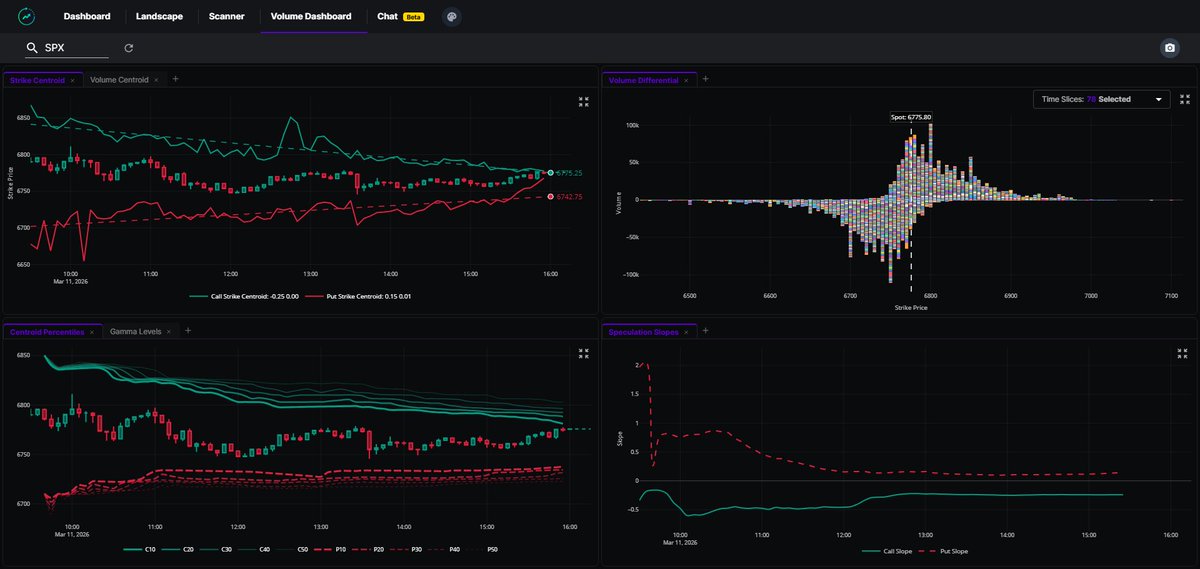The image size is (1200, 569).
Task: Switch to the Scanner page
Action: pos(228,17)
